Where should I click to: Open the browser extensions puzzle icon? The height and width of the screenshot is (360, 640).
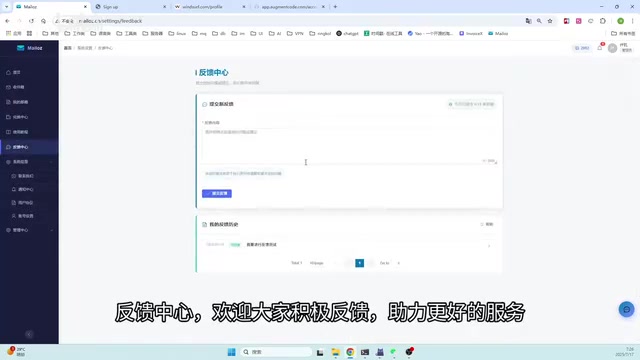coord(603,21)
